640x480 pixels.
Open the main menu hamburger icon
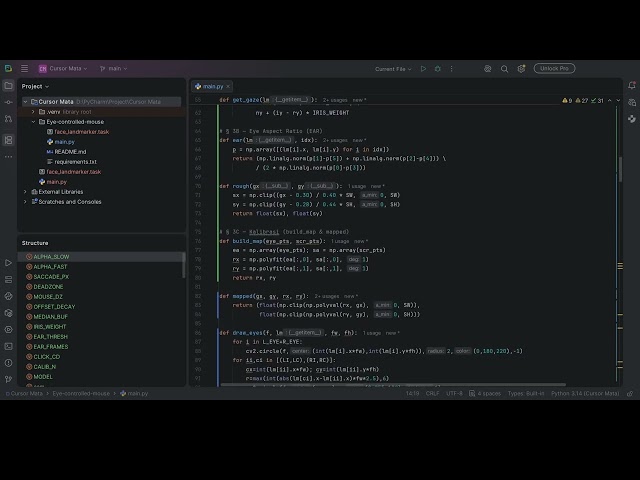pos(24,69)
